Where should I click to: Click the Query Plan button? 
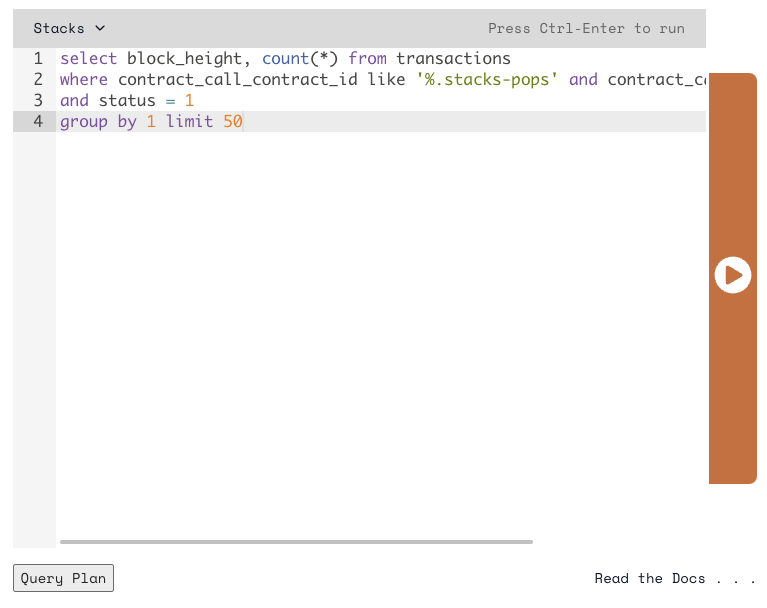click(64, 578)
